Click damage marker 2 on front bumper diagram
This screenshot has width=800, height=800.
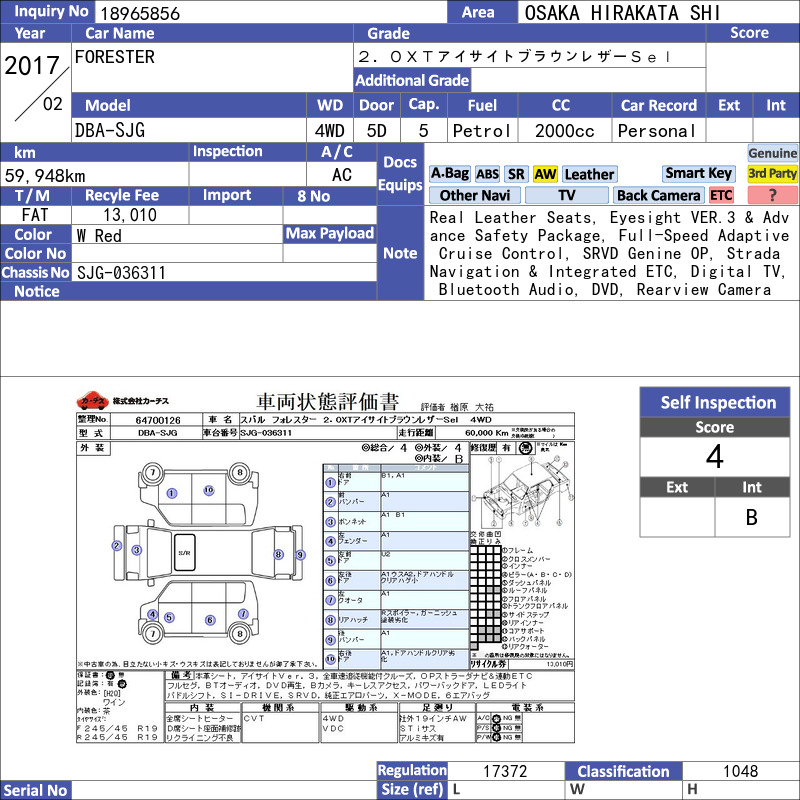117,545
